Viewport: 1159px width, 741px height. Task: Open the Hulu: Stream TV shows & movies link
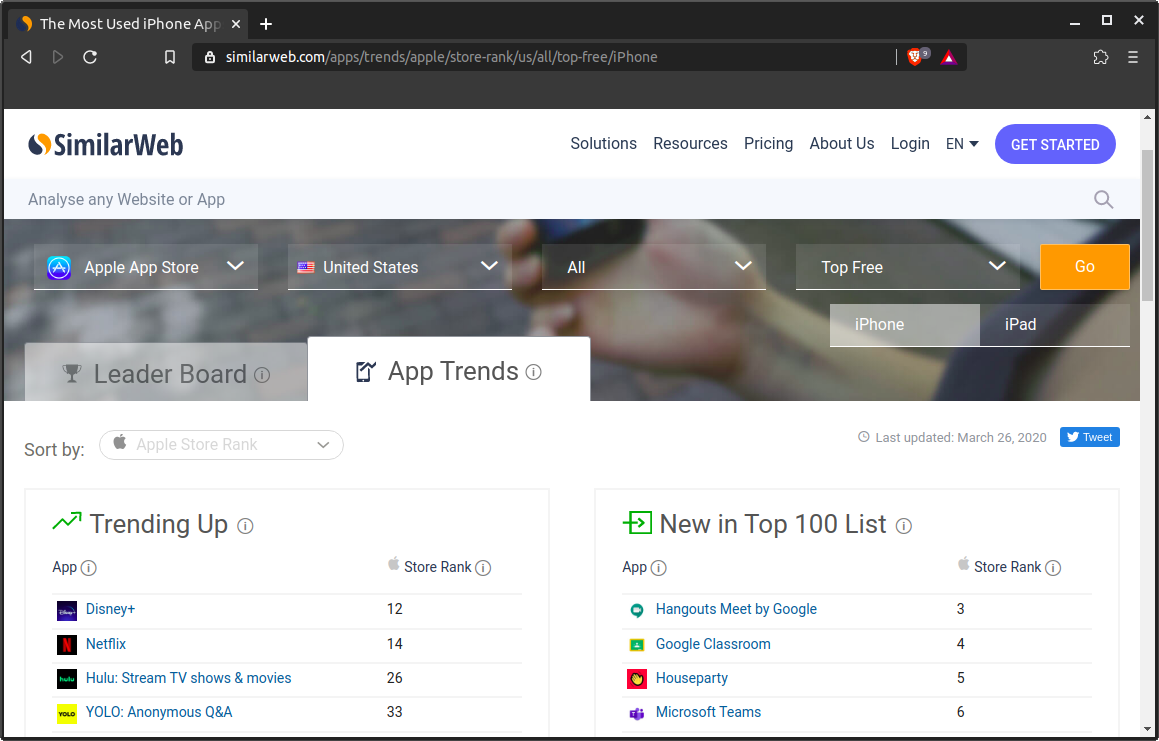(x=188, y=678)
